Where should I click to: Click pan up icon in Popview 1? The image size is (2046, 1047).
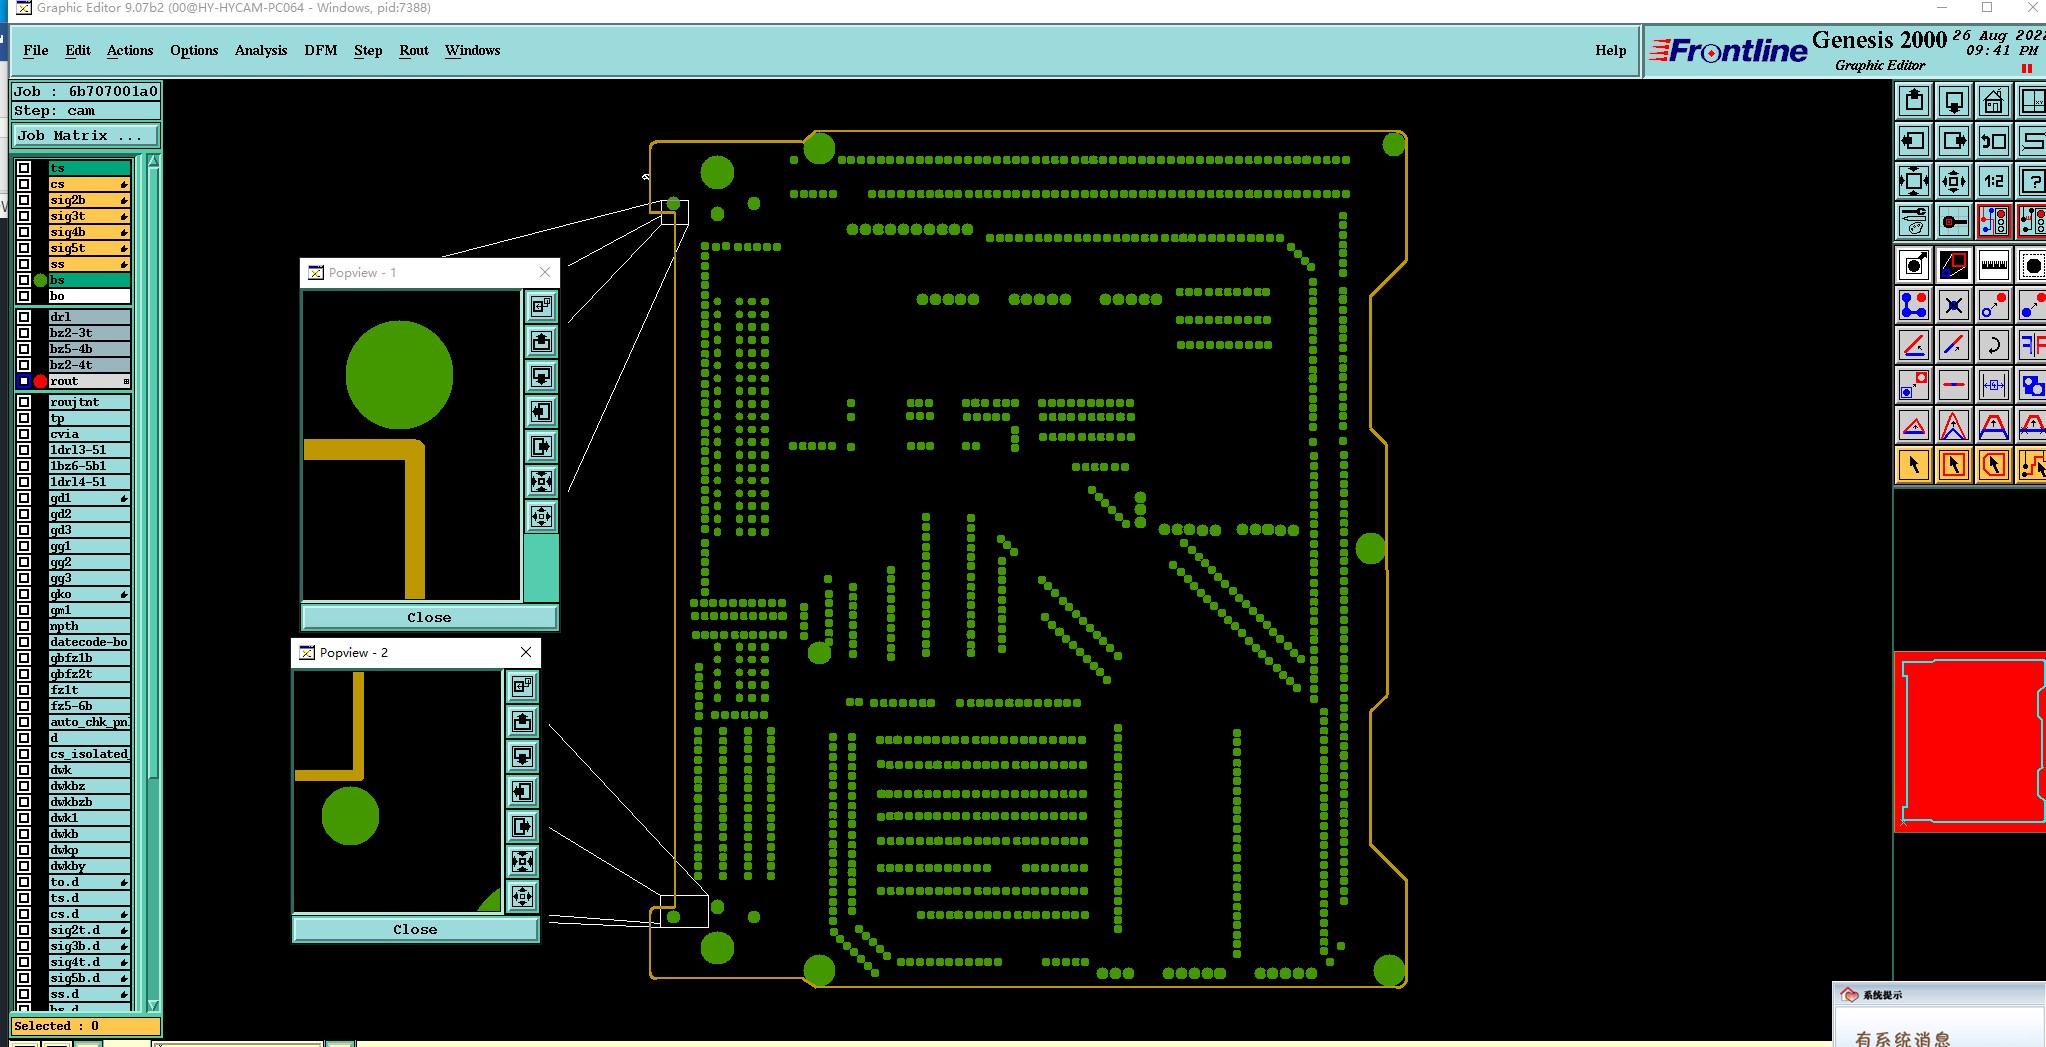[x=541, y=342]
